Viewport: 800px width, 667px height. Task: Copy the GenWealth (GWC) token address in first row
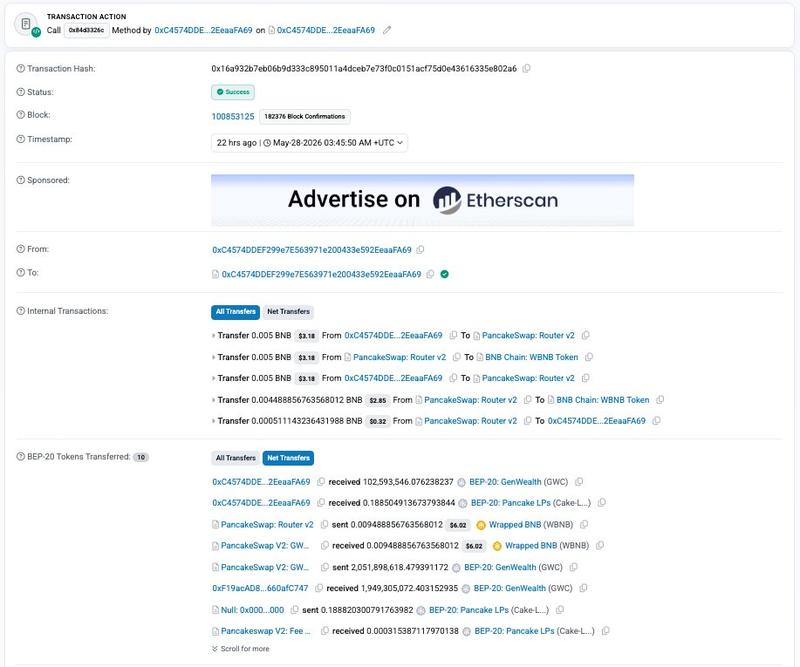(579, 481)
